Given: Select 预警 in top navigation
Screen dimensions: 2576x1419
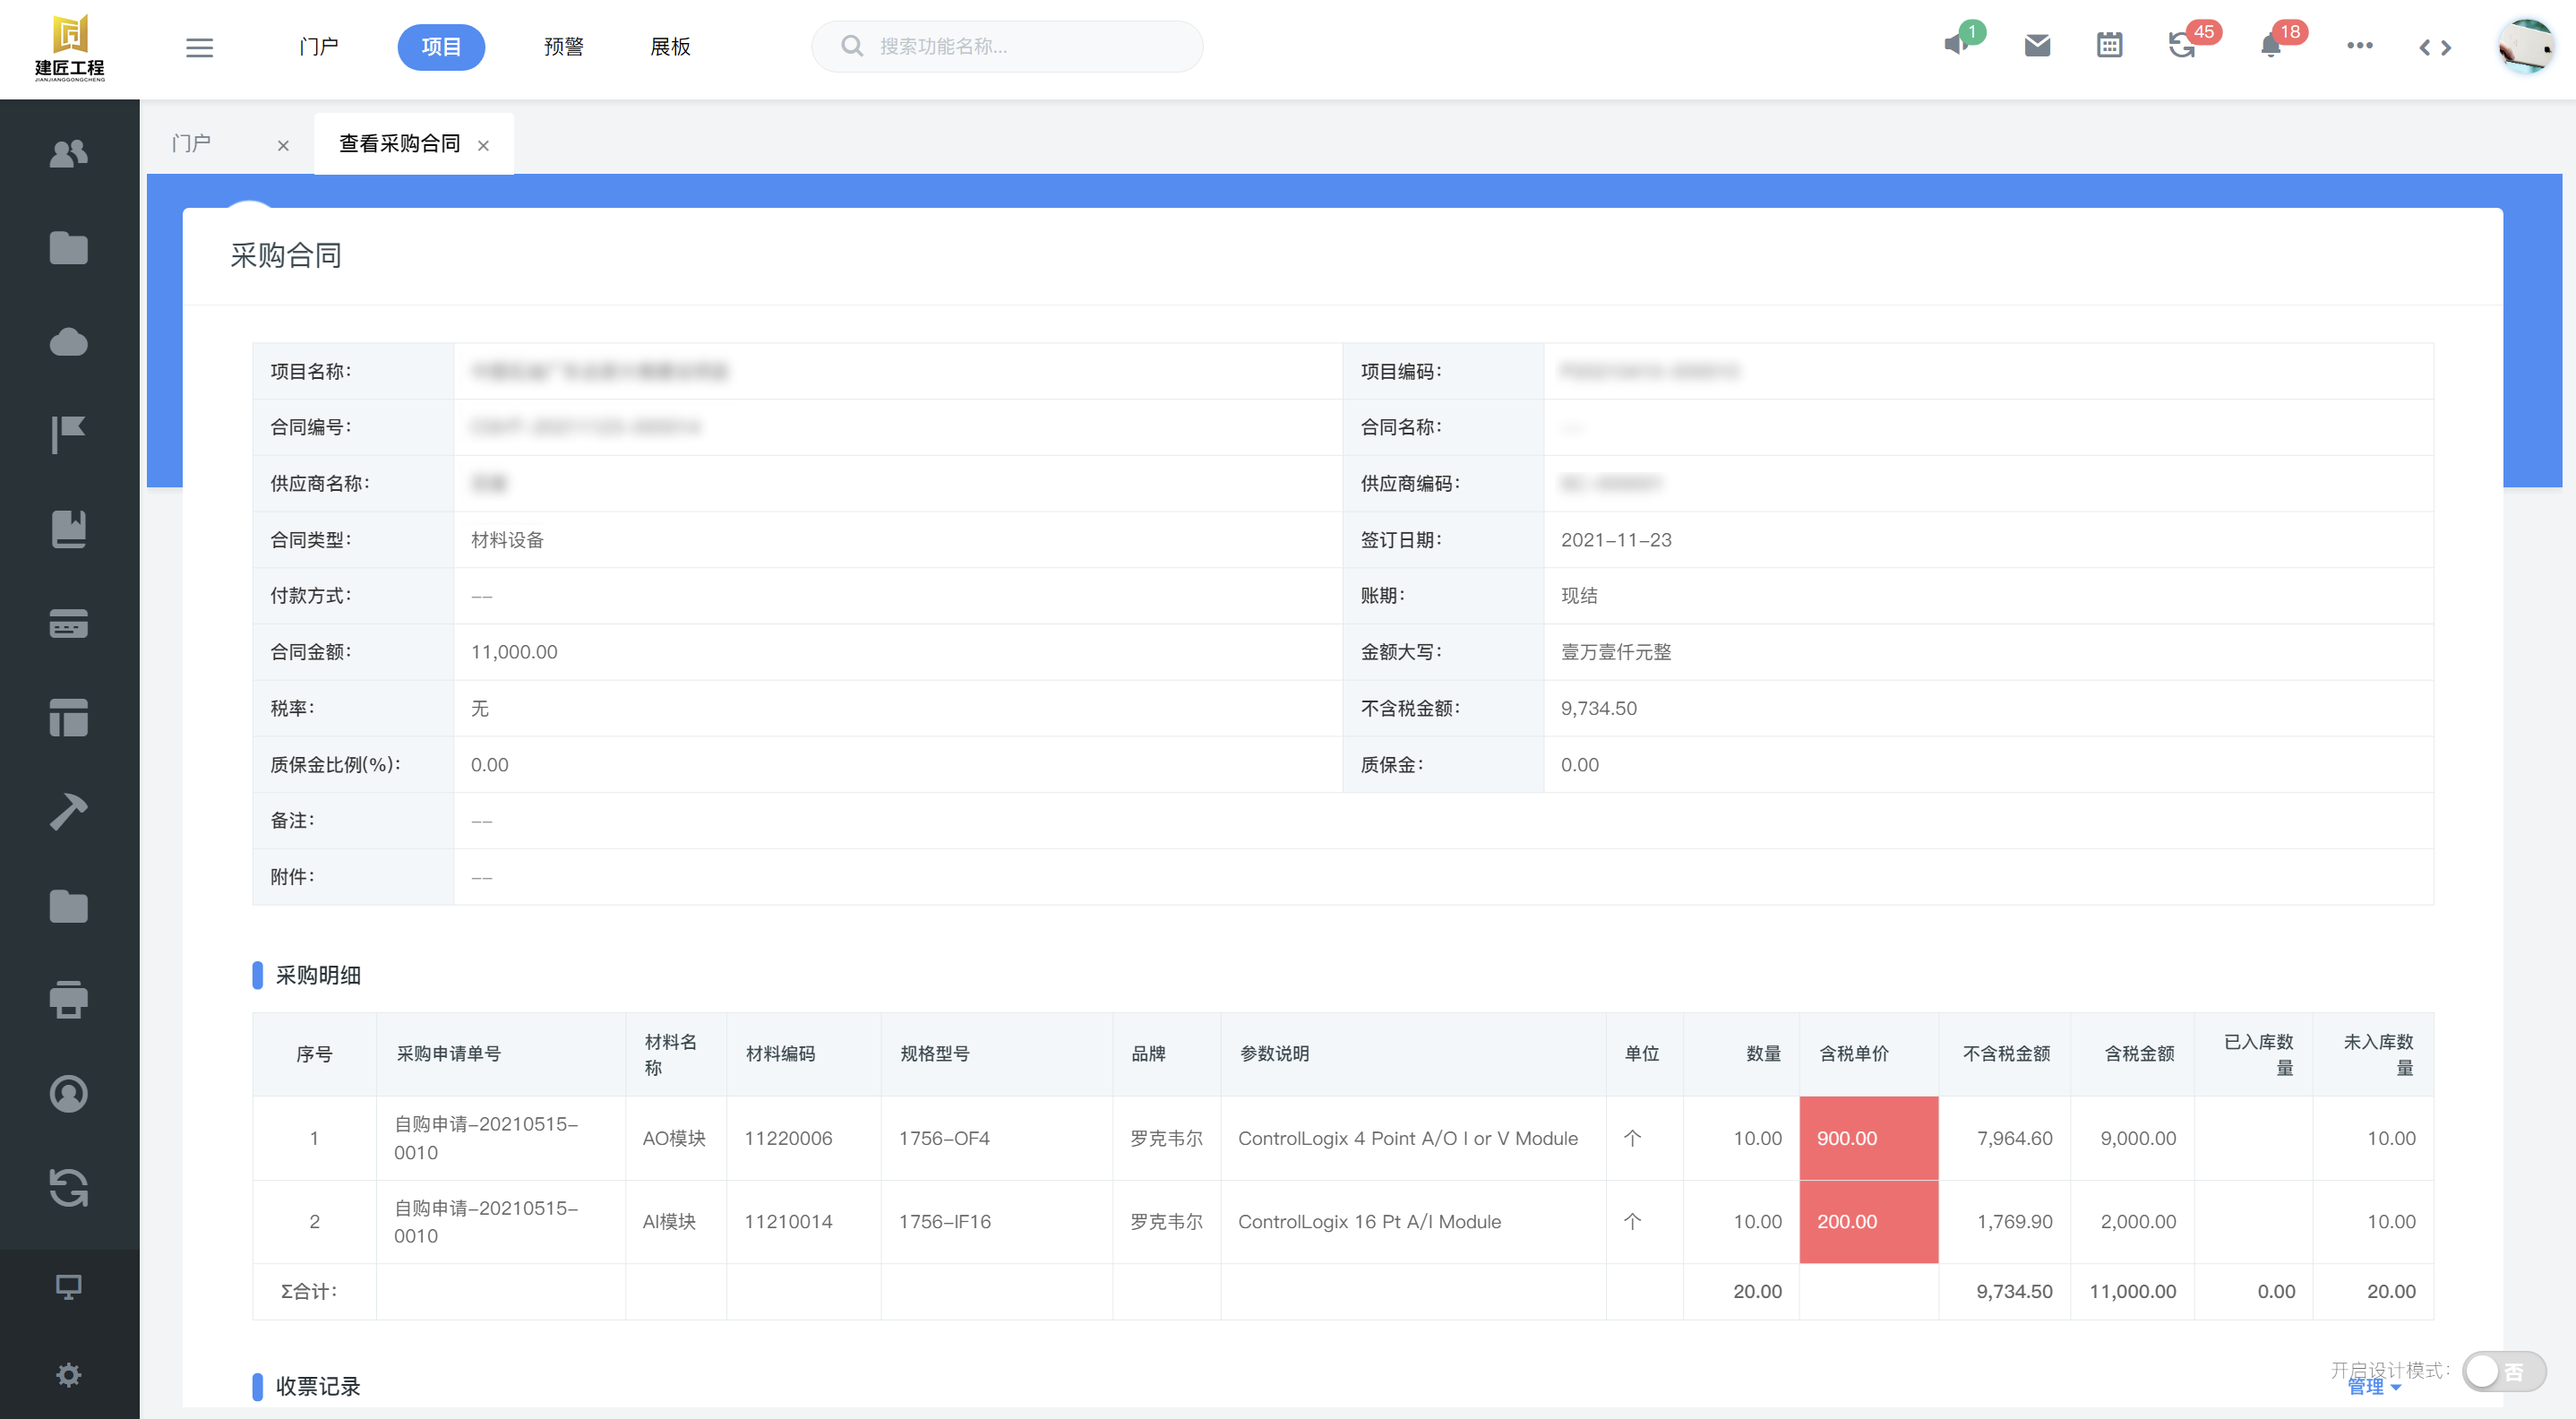Looking at the screenshot, I should pos(563,47).
